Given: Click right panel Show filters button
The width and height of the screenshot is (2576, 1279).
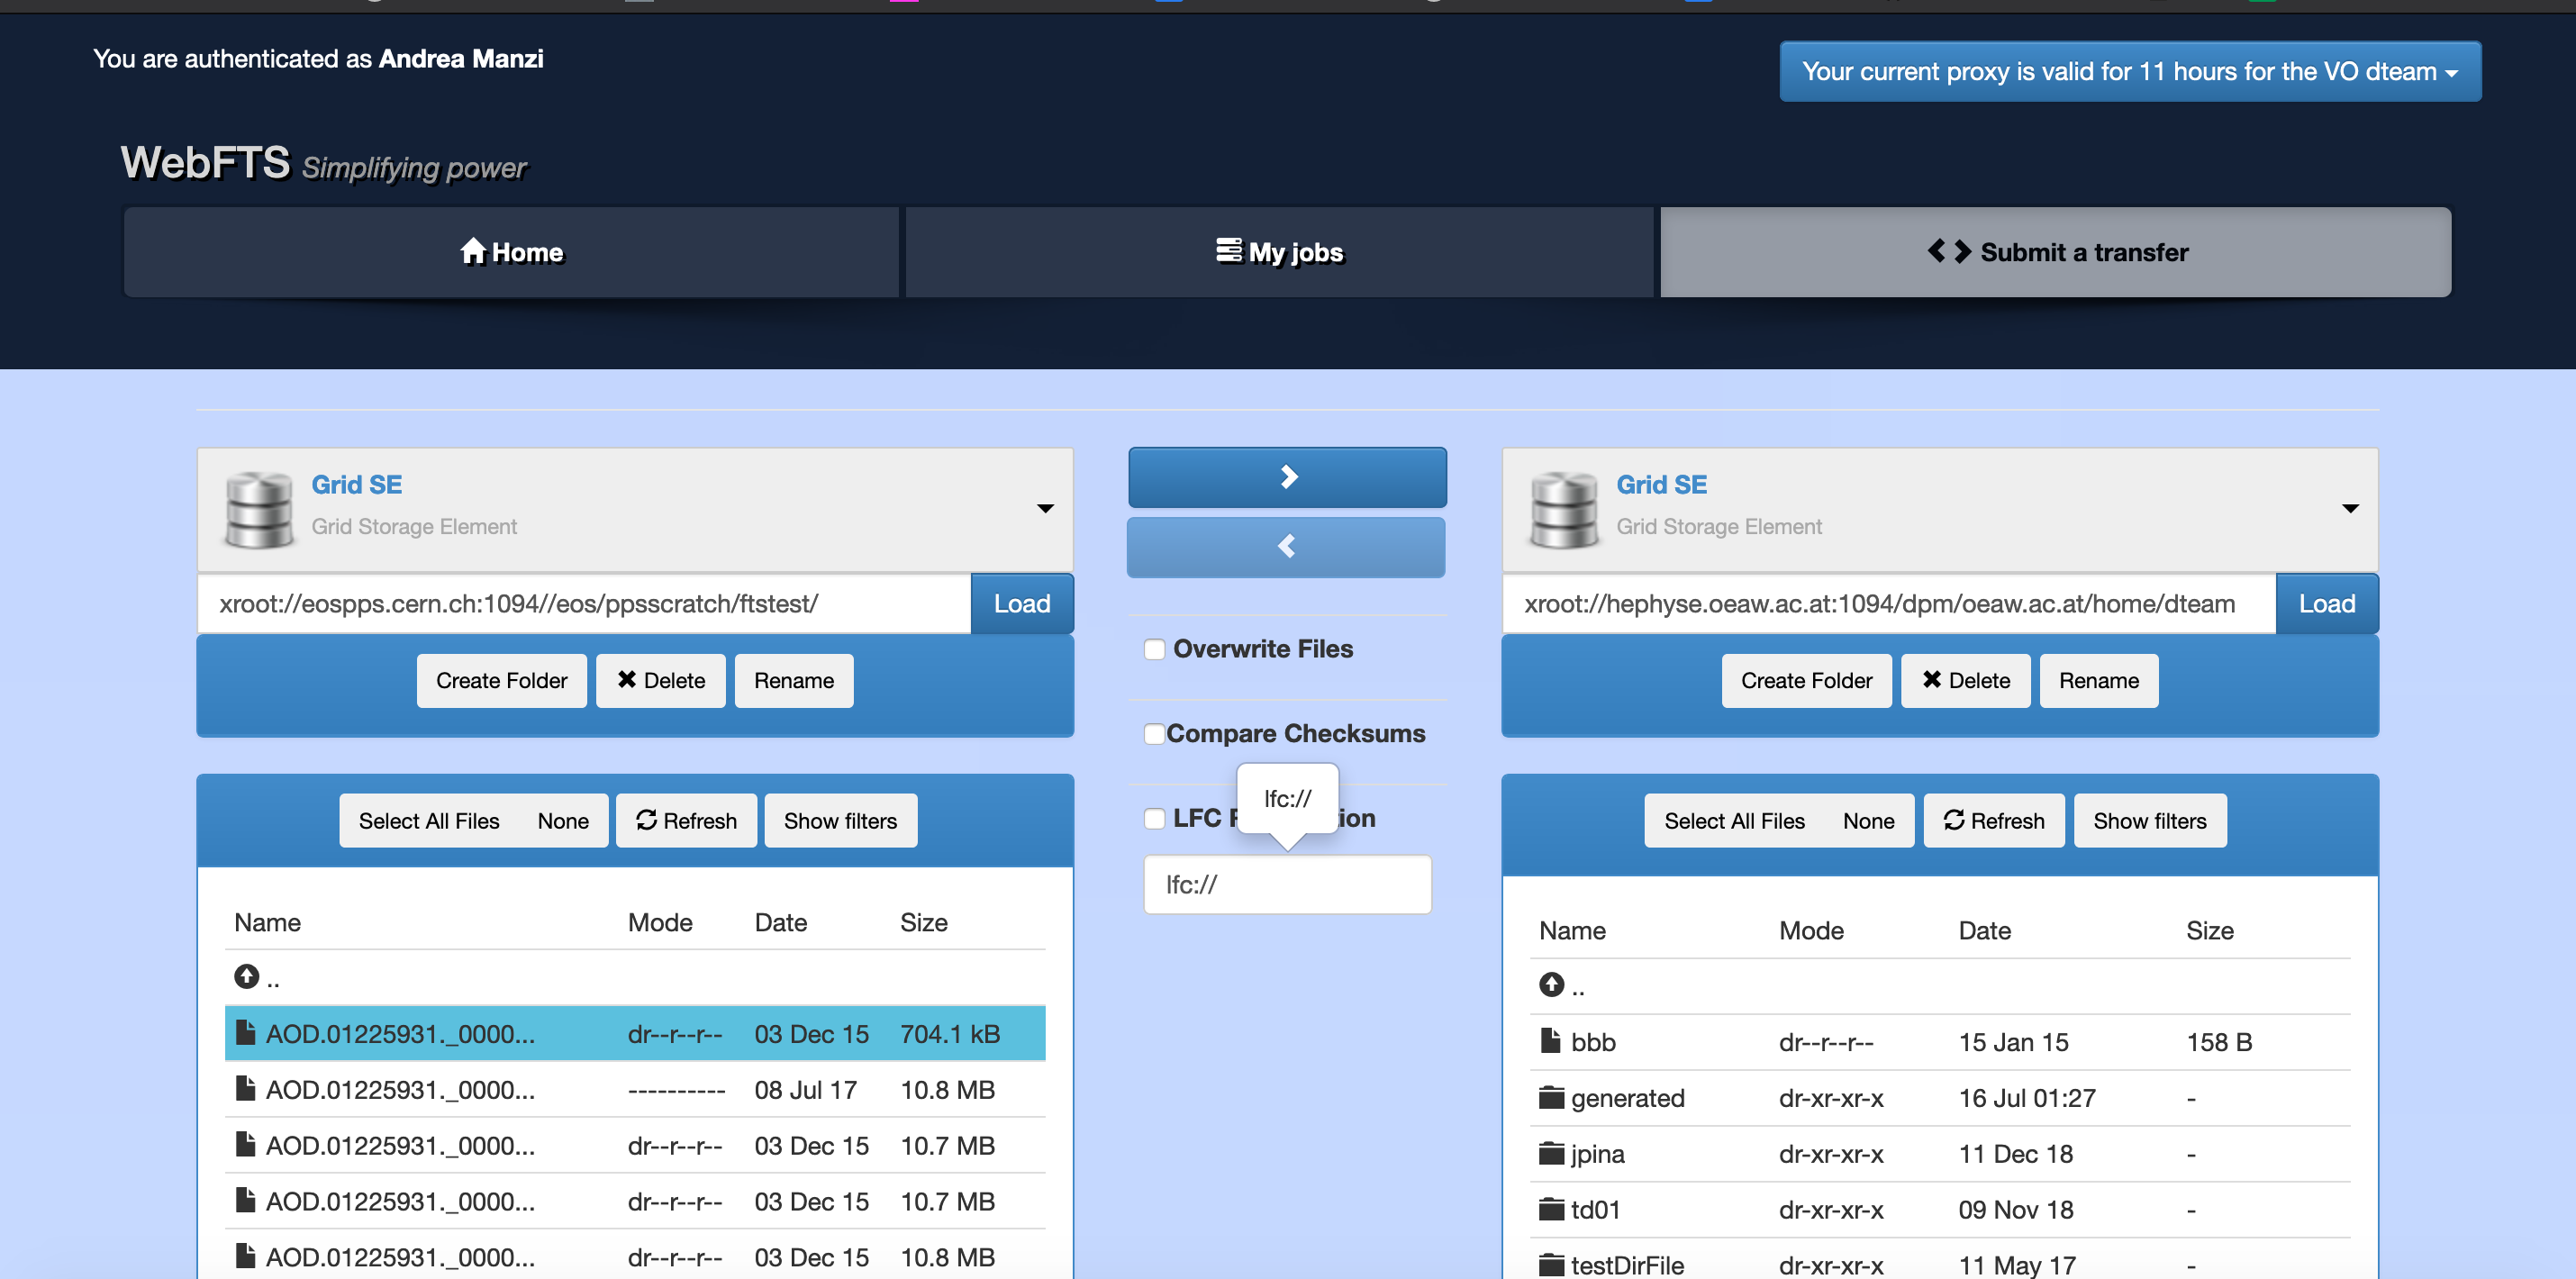Looking at the screenshot, I should point(2149,820).
